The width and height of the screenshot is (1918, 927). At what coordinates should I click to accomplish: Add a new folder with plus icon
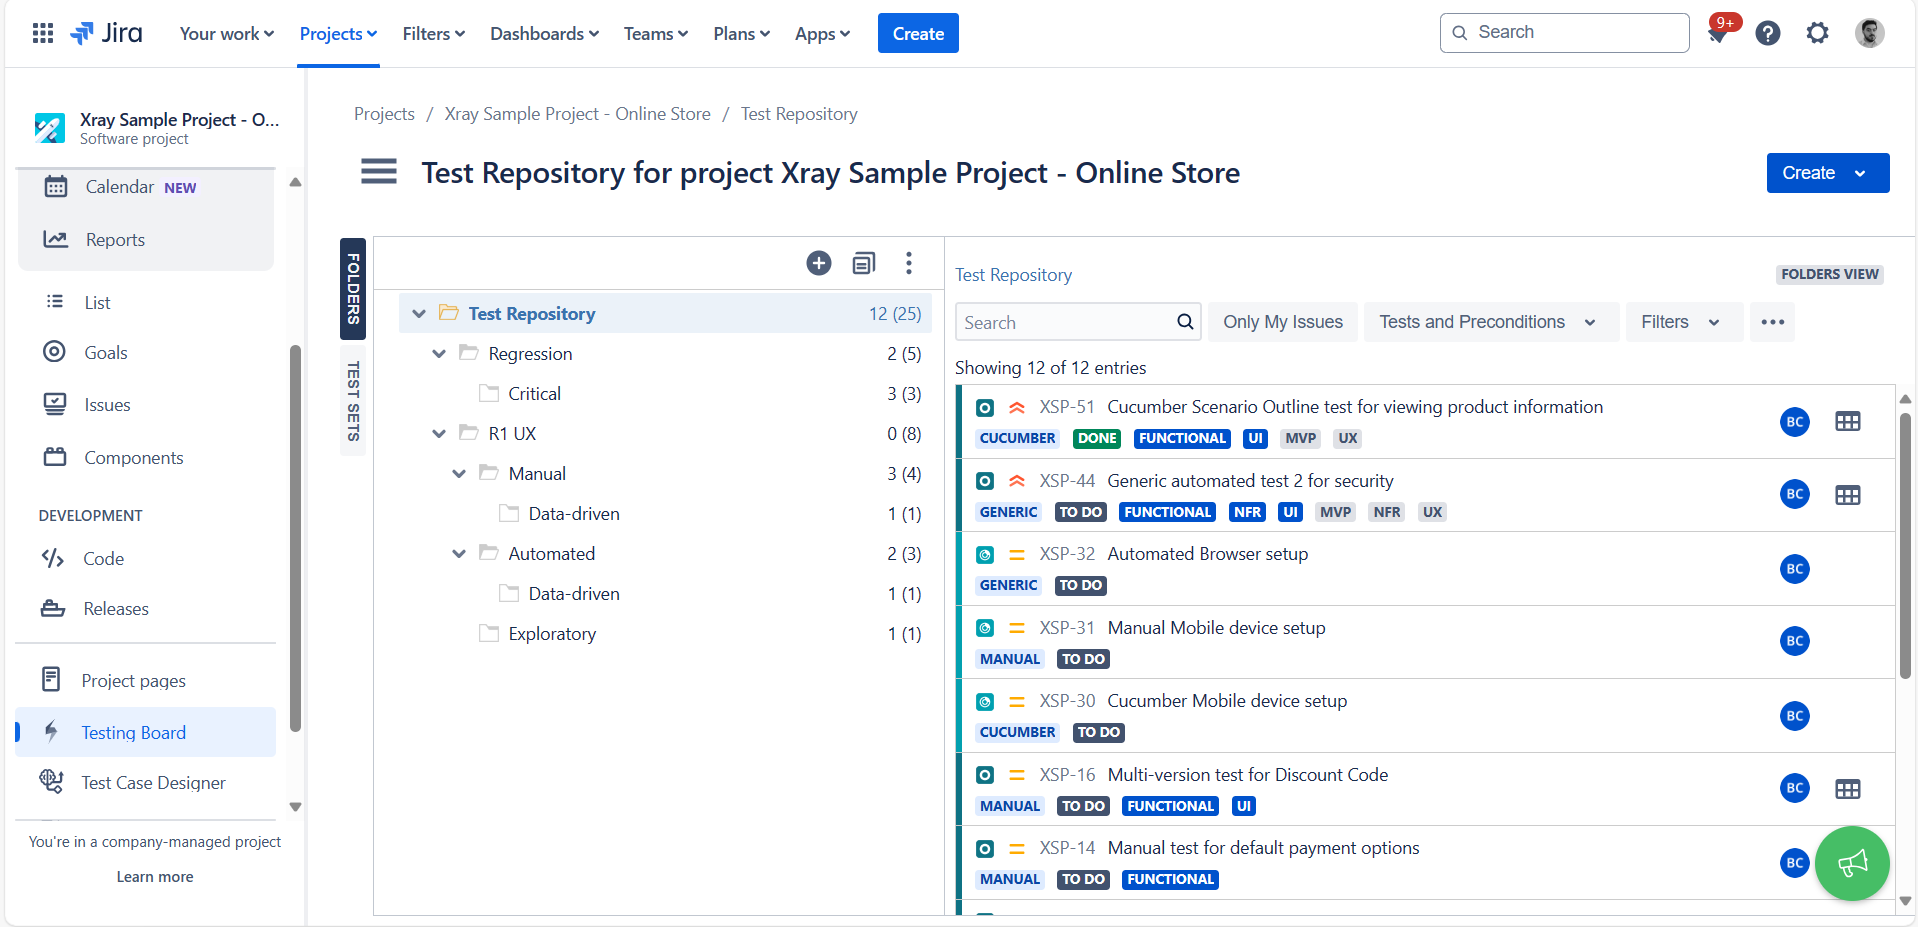tap(819, 263)
